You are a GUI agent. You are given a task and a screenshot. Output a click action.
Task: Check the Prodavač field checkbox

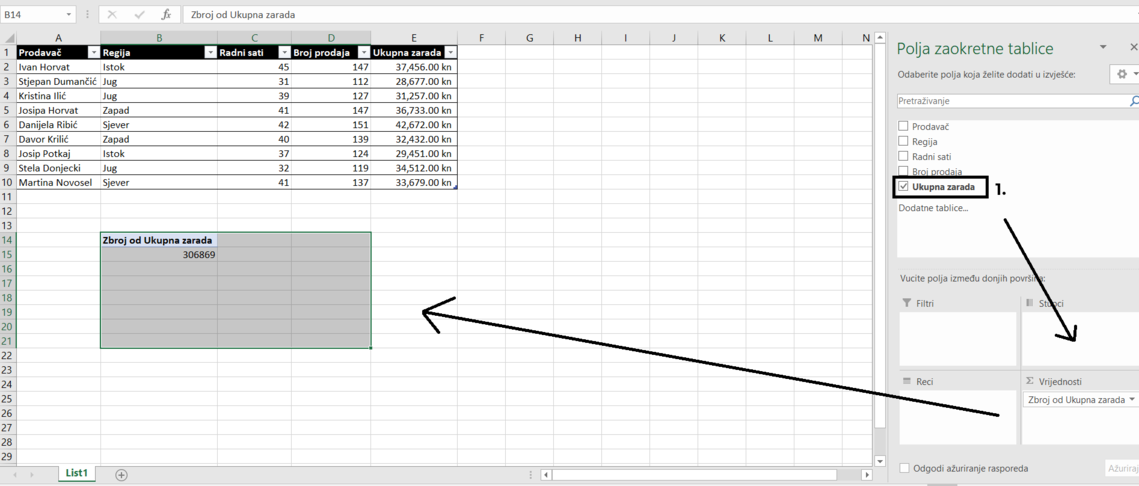click(x=903, y=127)
